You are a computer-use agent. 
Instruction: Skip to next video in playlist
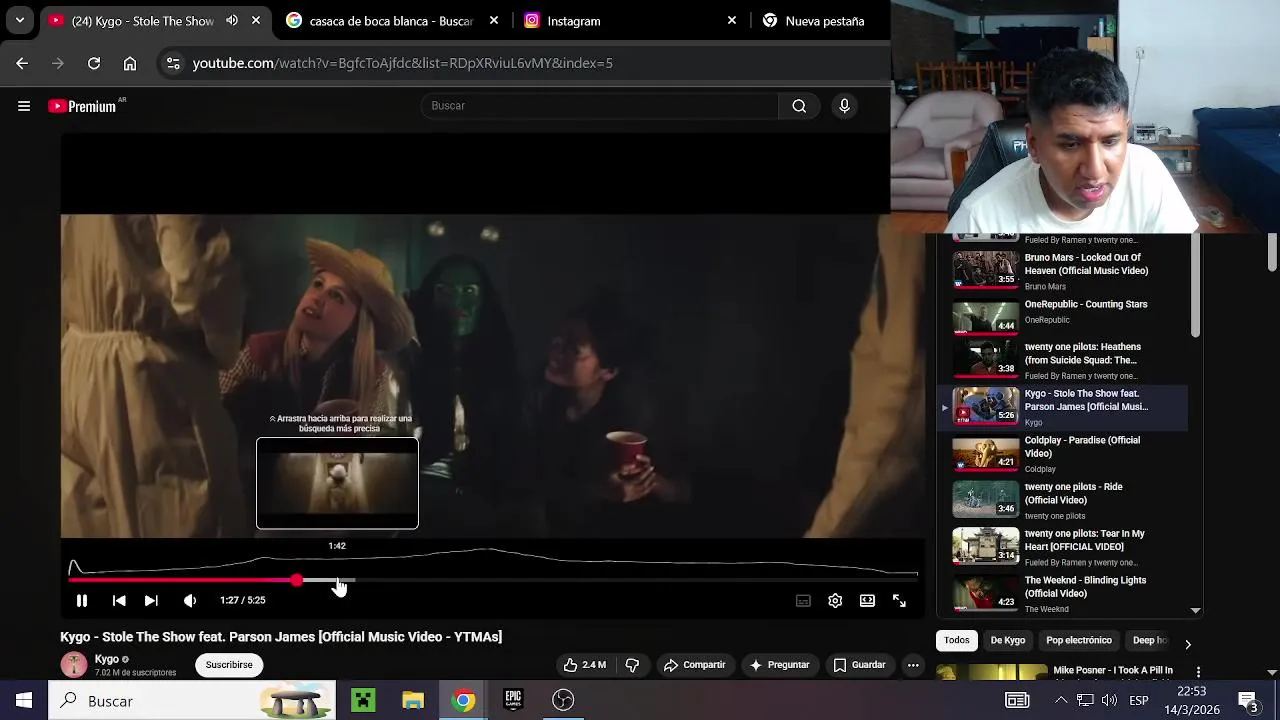coord(151,600)
